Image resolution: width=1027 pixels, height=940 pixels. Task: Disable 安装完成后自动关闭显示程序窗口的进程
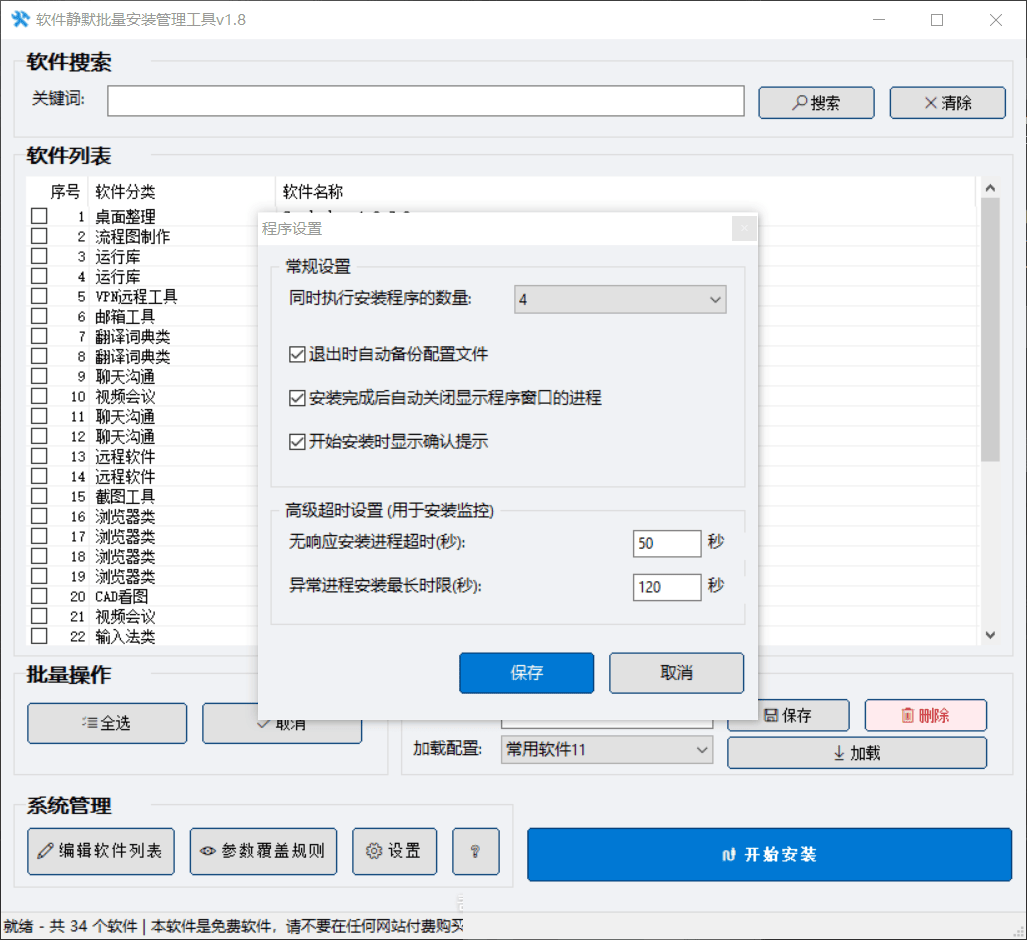click(x=297, y=398)
